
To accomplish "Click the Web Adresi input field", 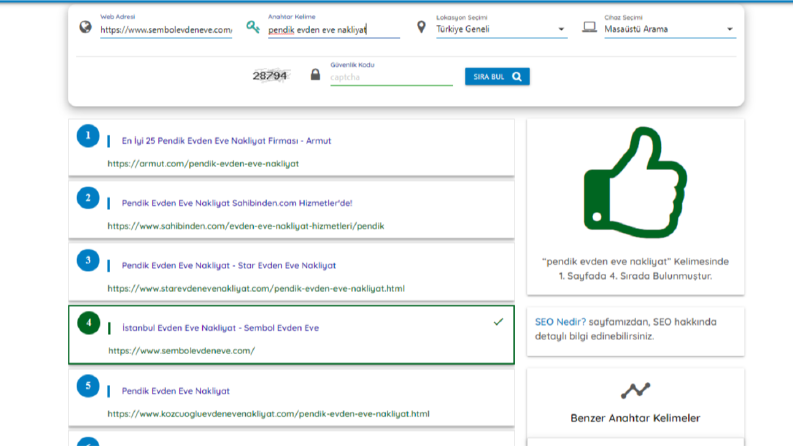I will (166, 30).
